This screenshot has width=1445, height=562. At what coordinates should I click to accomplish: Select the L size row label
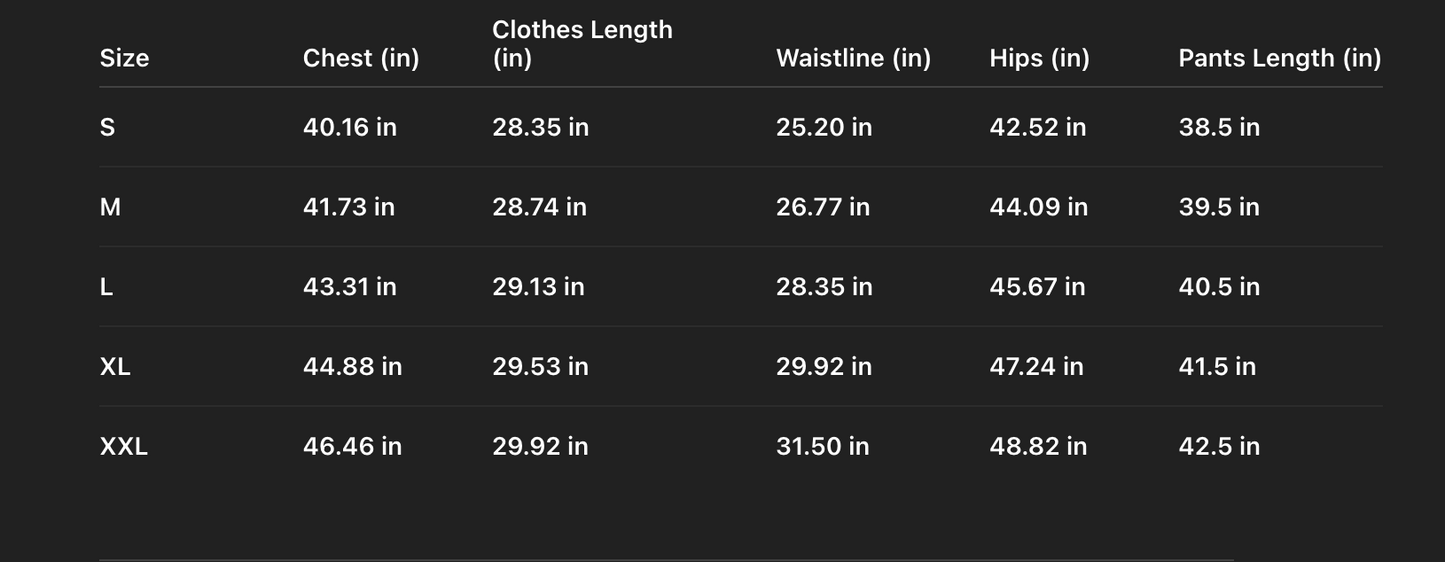[x=106, y=287]
